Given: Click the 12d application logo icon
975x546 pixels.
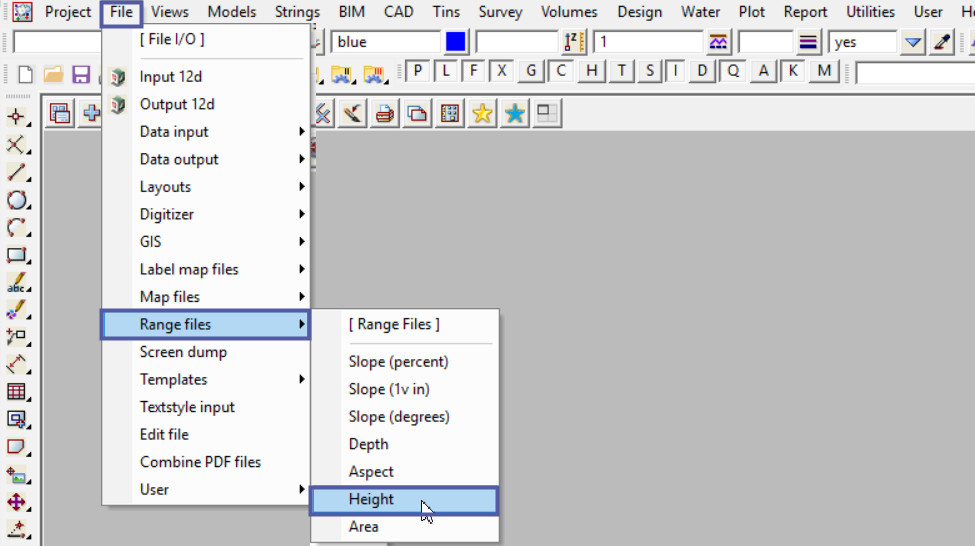Looking at the screenshot, I should tap(22, 12).
